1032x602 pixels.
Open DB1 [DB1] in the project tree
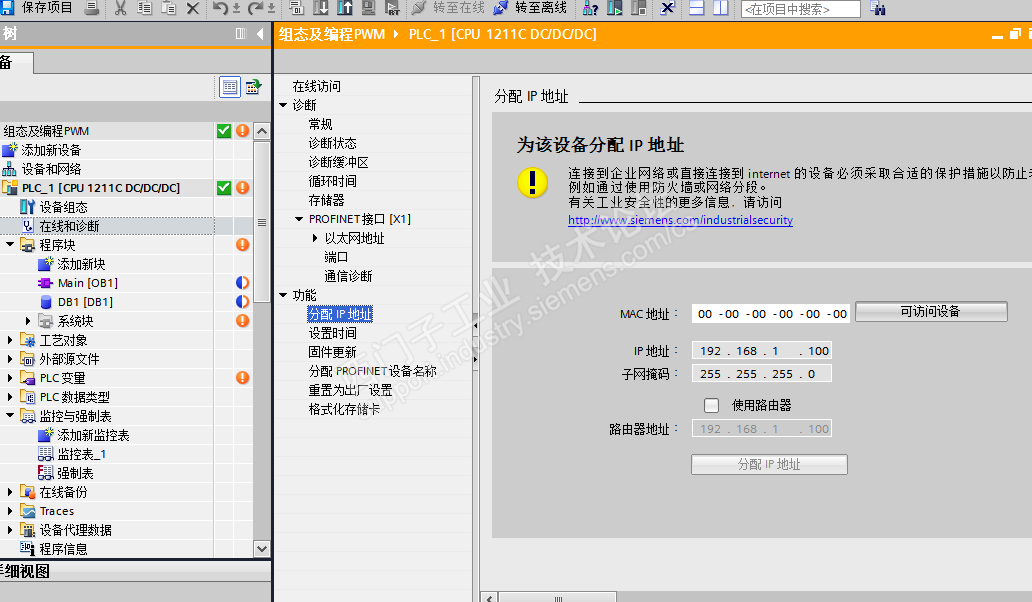(86, 302)
